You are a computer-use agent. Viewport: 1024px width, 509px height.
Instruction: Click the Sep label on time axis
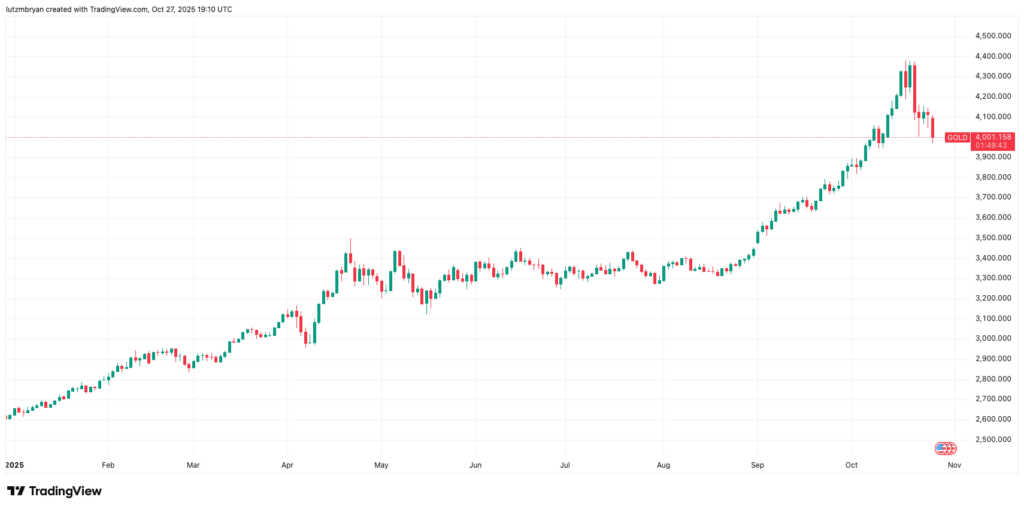[757, 465]
